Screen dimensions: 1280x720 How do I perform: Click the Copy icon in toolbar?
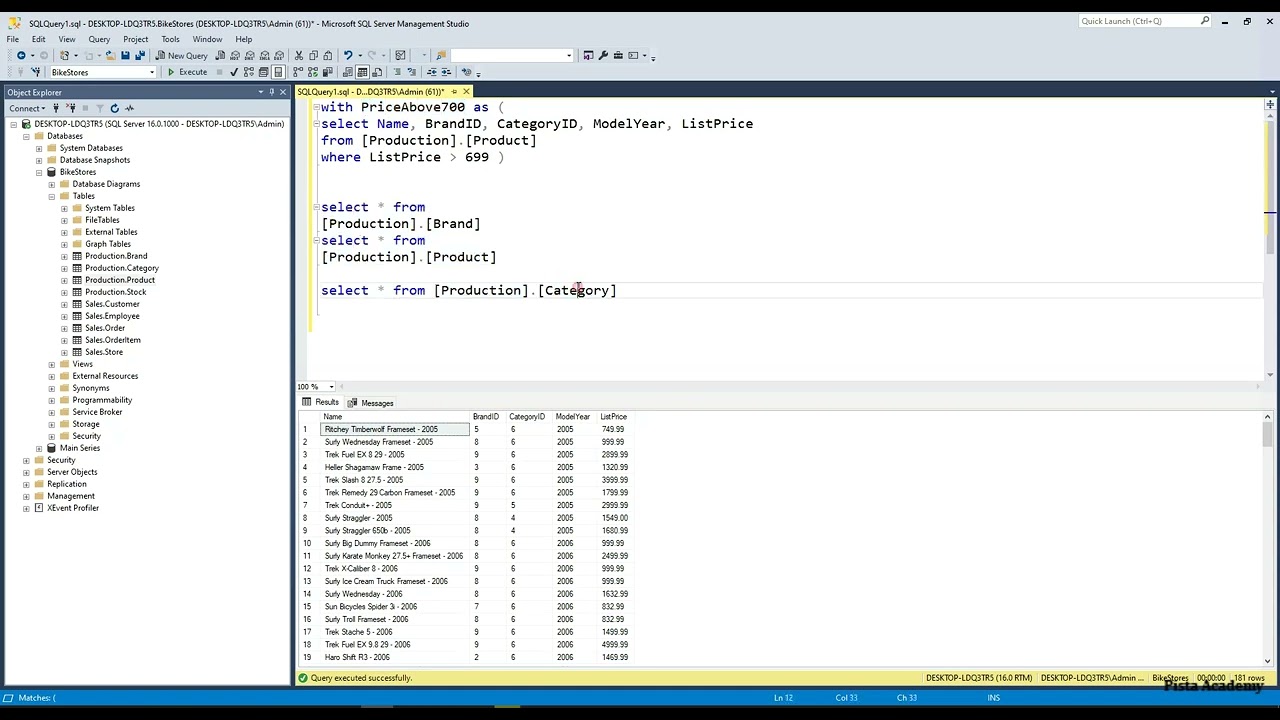313,55
